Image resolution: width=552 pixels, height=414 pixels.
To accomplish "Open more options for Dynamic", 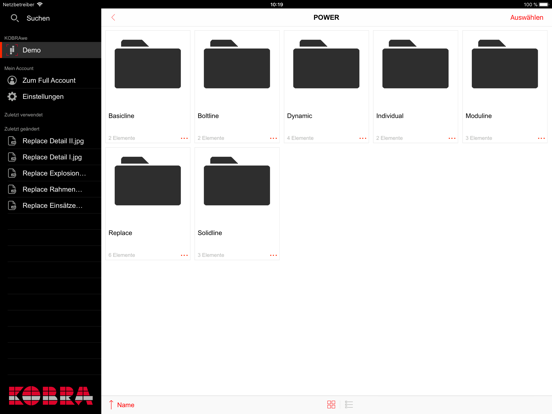I will [x=363, y=138].
